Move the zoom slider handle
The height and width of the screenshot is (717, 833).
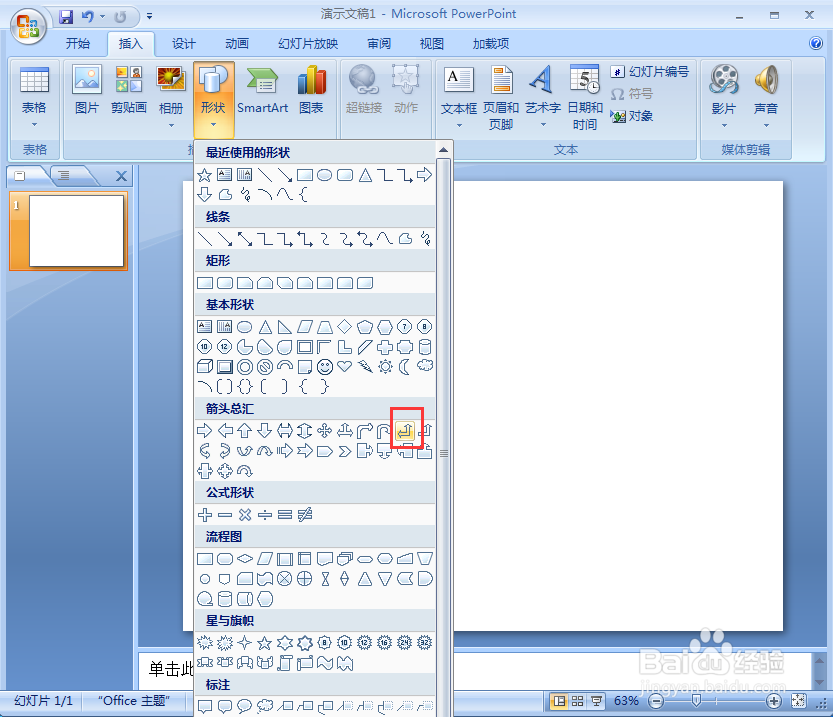(696, 702)
